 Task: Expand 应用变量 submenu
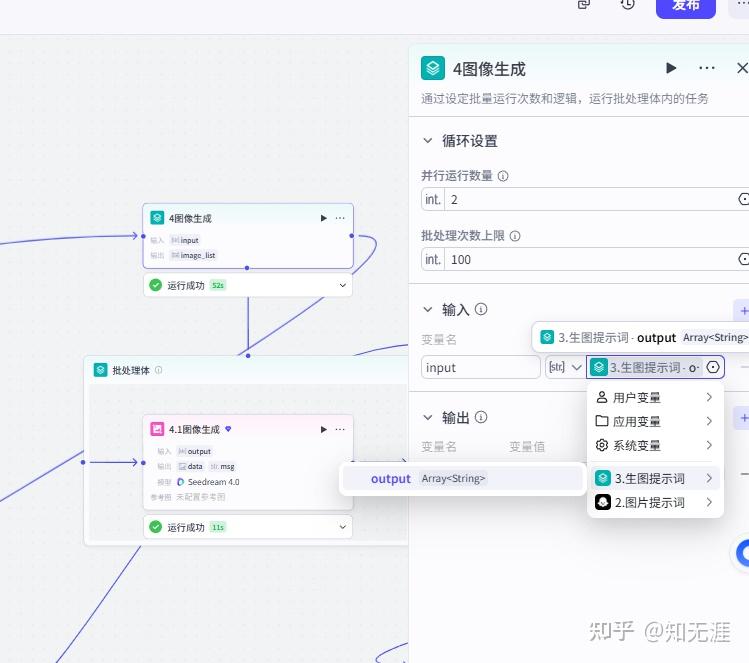655,421
